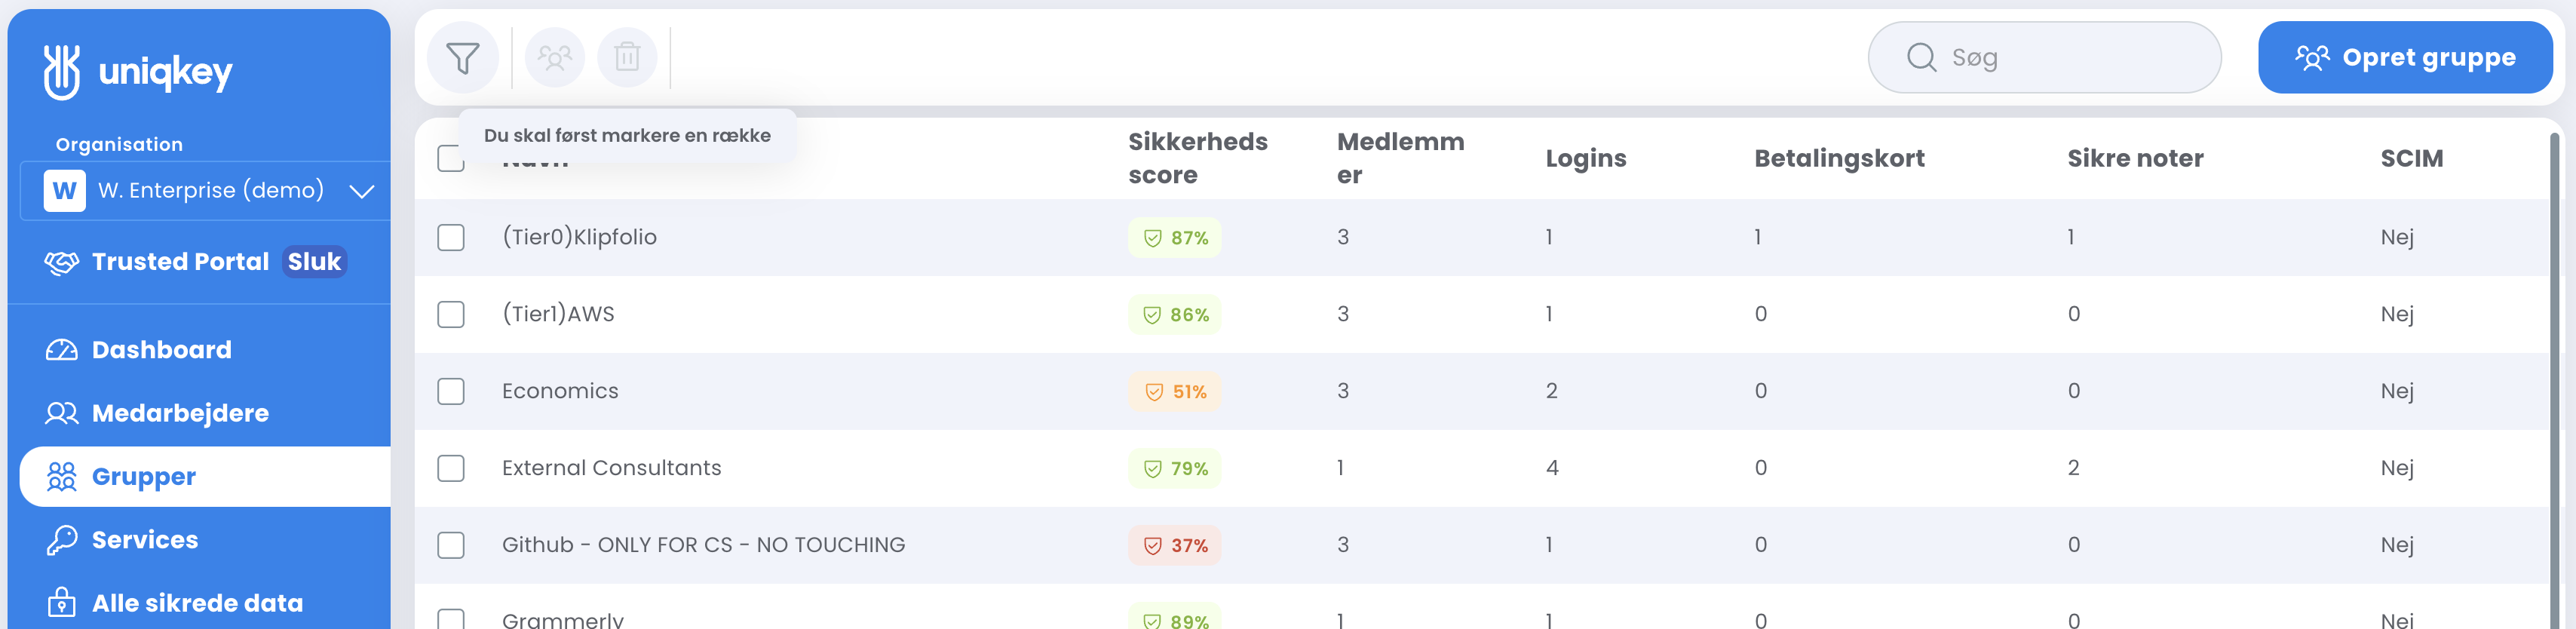This screenshot has width=2576, height=629.
Task: Open the filter funnel icon
Action: pyautogui.click(x=462, y=57)
